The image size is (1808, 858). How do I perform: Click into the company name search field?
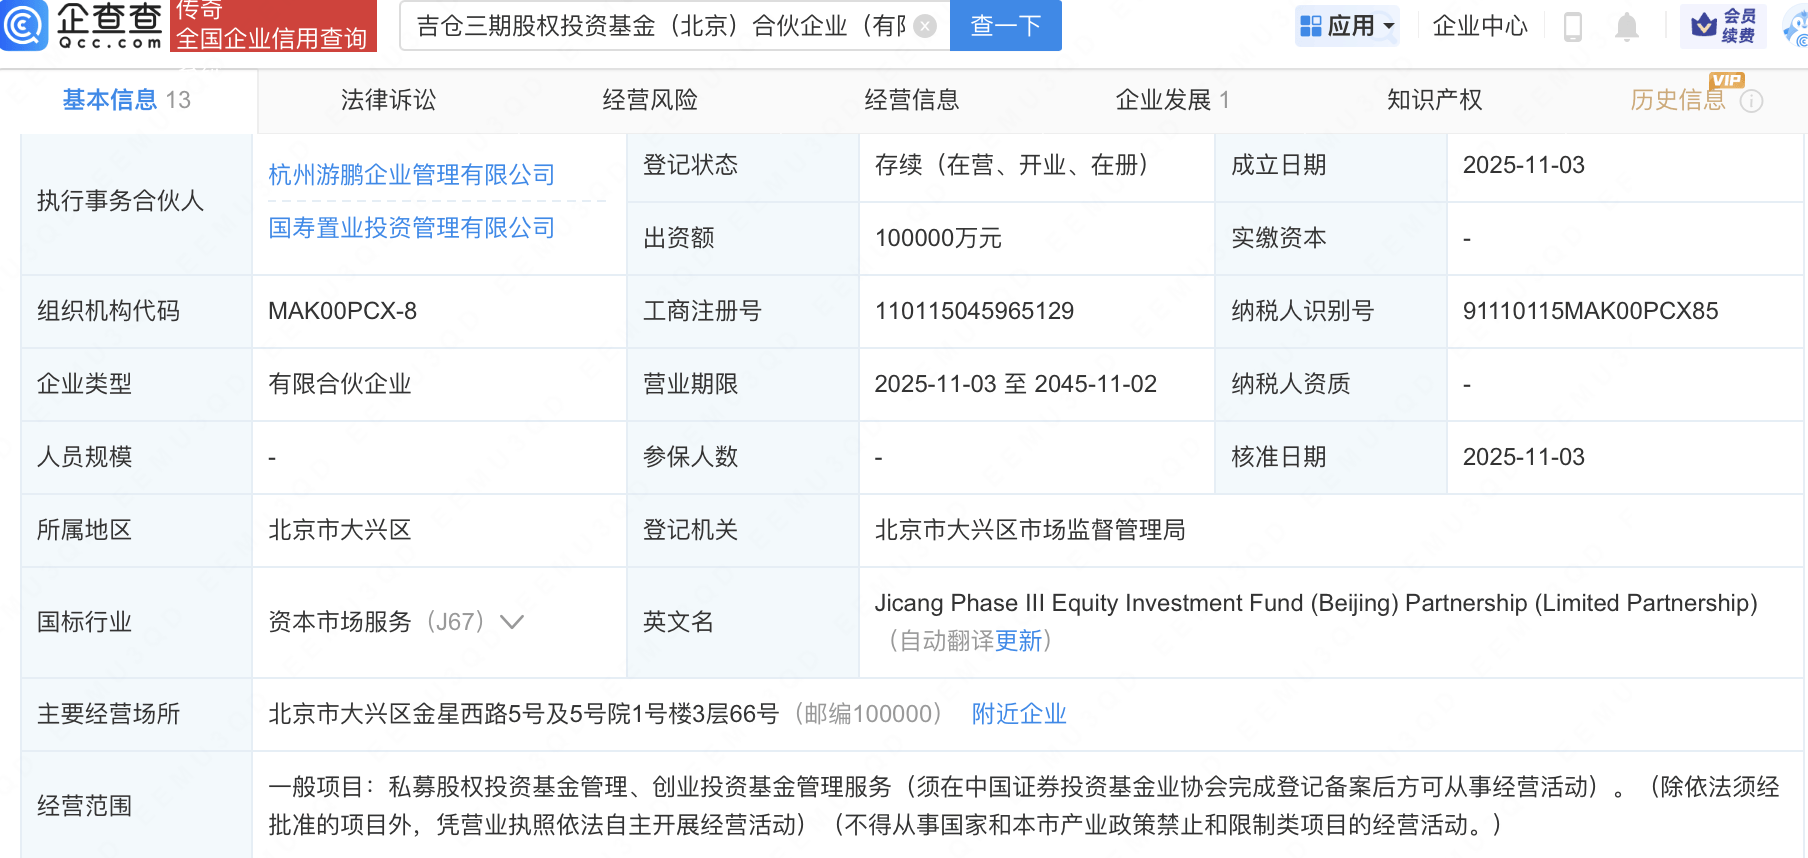[x=660, y=26]
